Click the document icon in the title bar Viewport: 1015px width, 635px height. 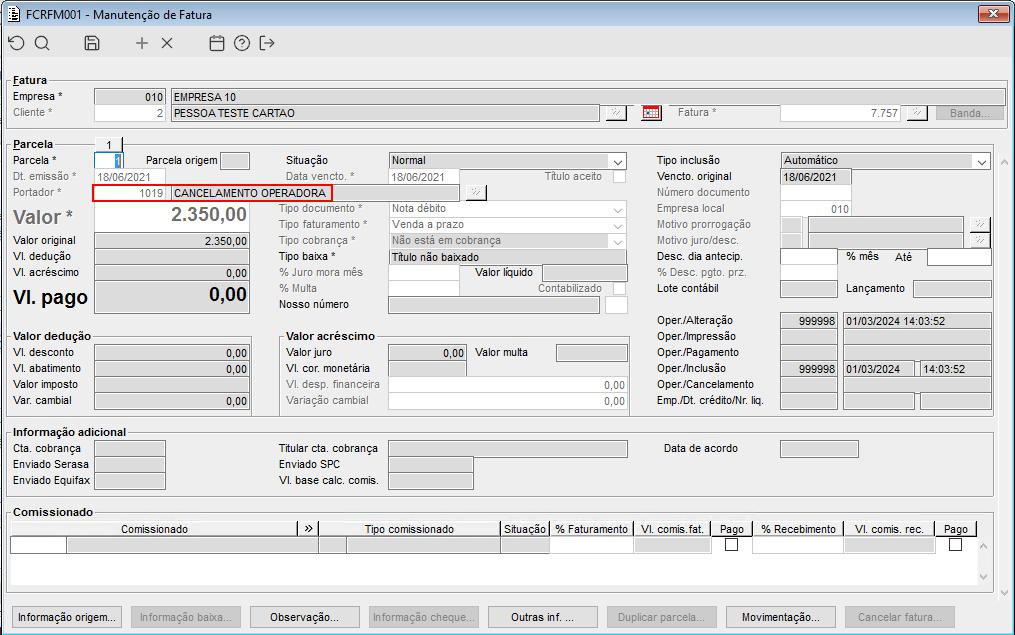click(x=14, y=14)
